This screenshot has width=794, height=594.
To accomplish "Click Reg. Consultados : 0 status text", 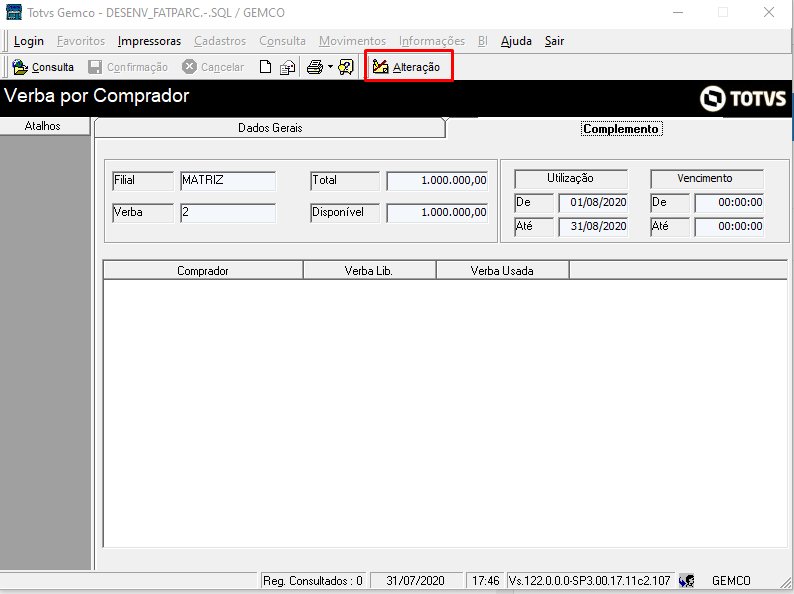I will tap(312, 580).
